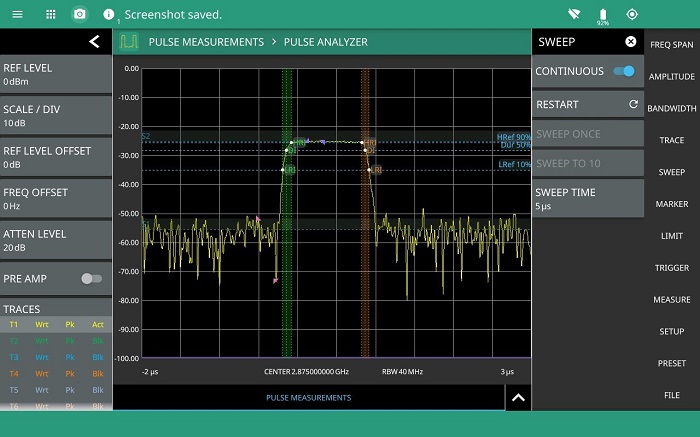This screenshot has height=437, width=700.
Task: Click T1 Act status cell
Action: point(98,325)
